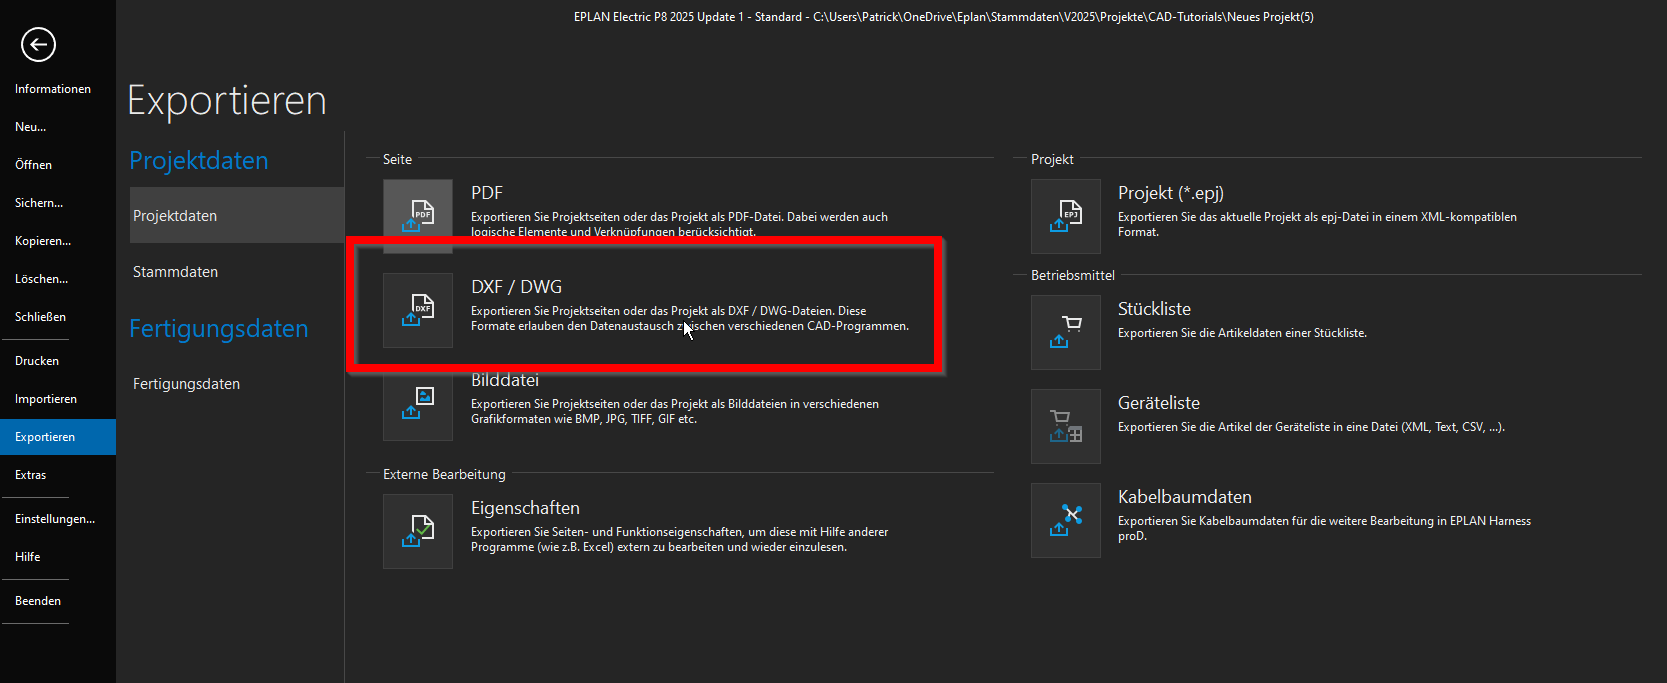The height and width of the screenshot is (683, 1667).
Task: Click the Stückliste cart icon
Action: coord(1066,333)
